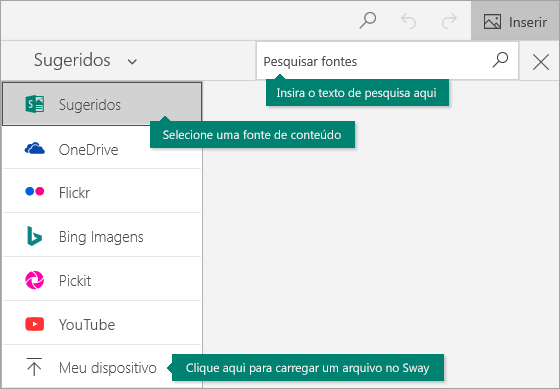
Task: Choose Flickr as content source
Action: click(102, 192)
